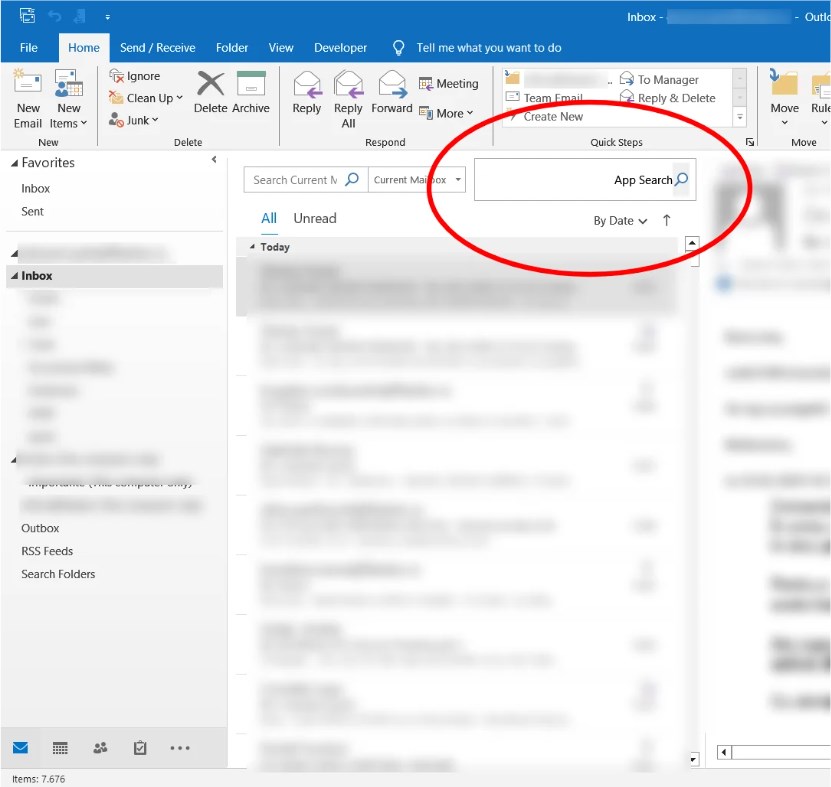Expand the By Date sort dropdown
The width and height of the screenshot is (831, 787).
pyautogui.click(x=620, y=221)
